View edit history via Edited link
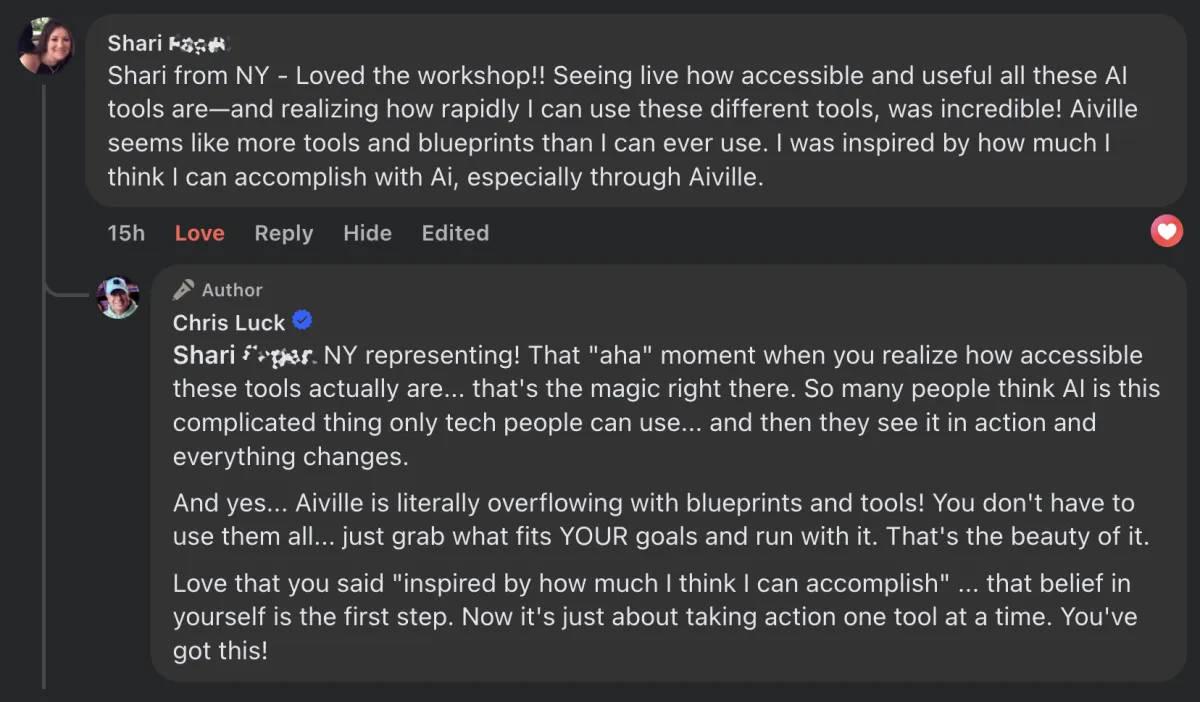The height and width of the screenshot is (702, 1200). click(x=455, y=233)
